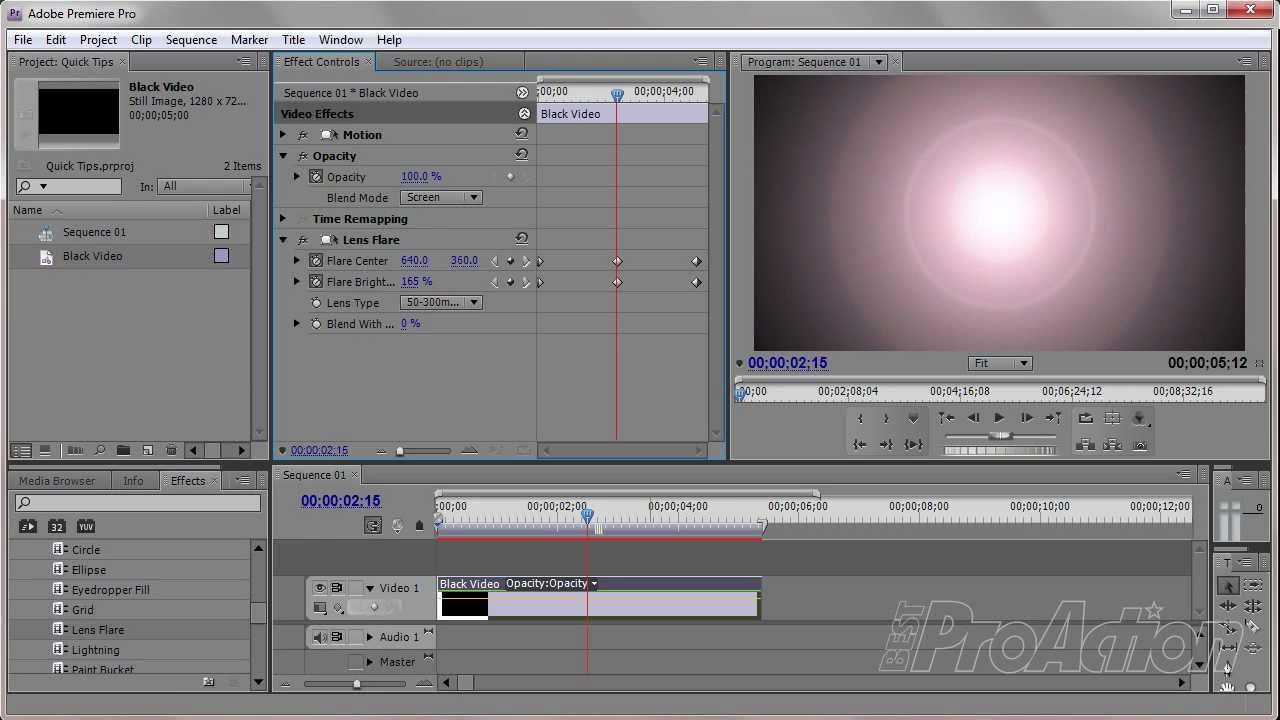Toggle Video 1 track output eye
Screen dimensions: 1280x720
(320, 588)
